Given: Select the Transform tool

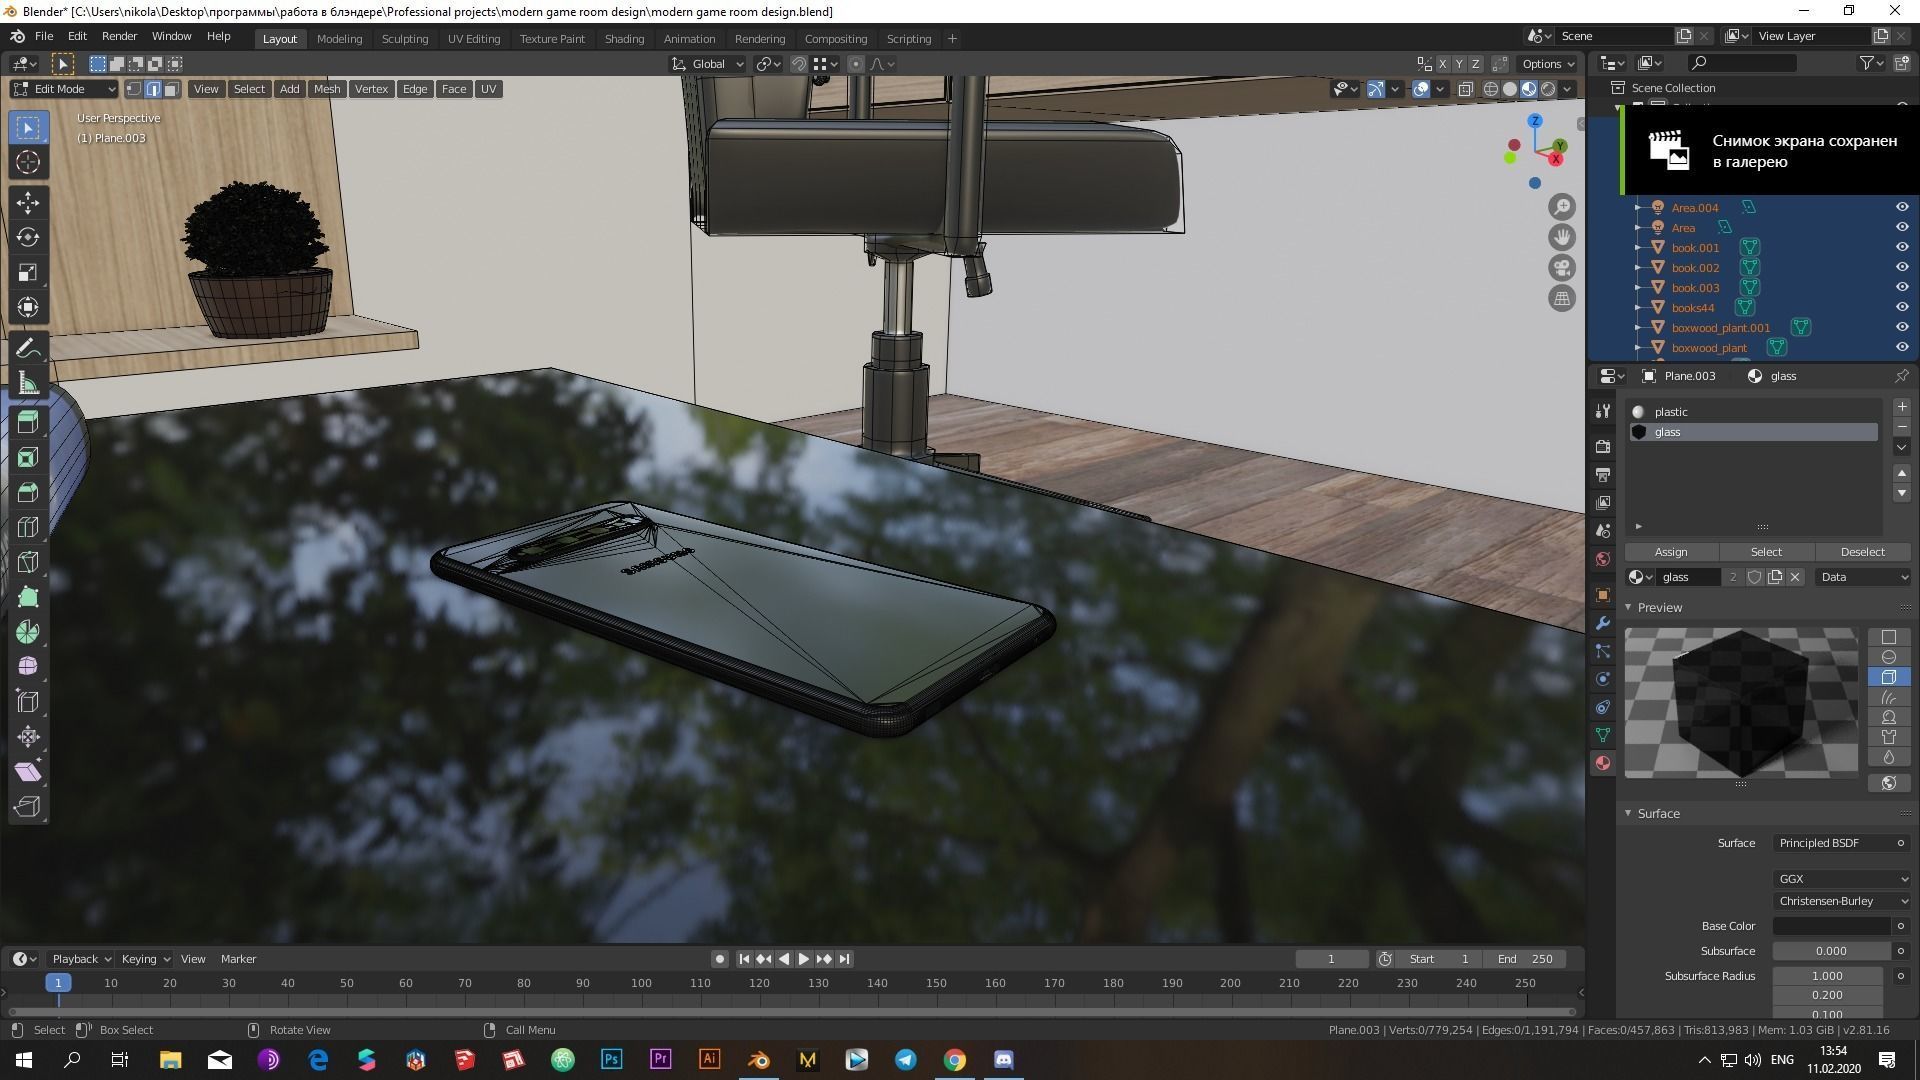Looking at the screenshot, I should click(28, 307).
